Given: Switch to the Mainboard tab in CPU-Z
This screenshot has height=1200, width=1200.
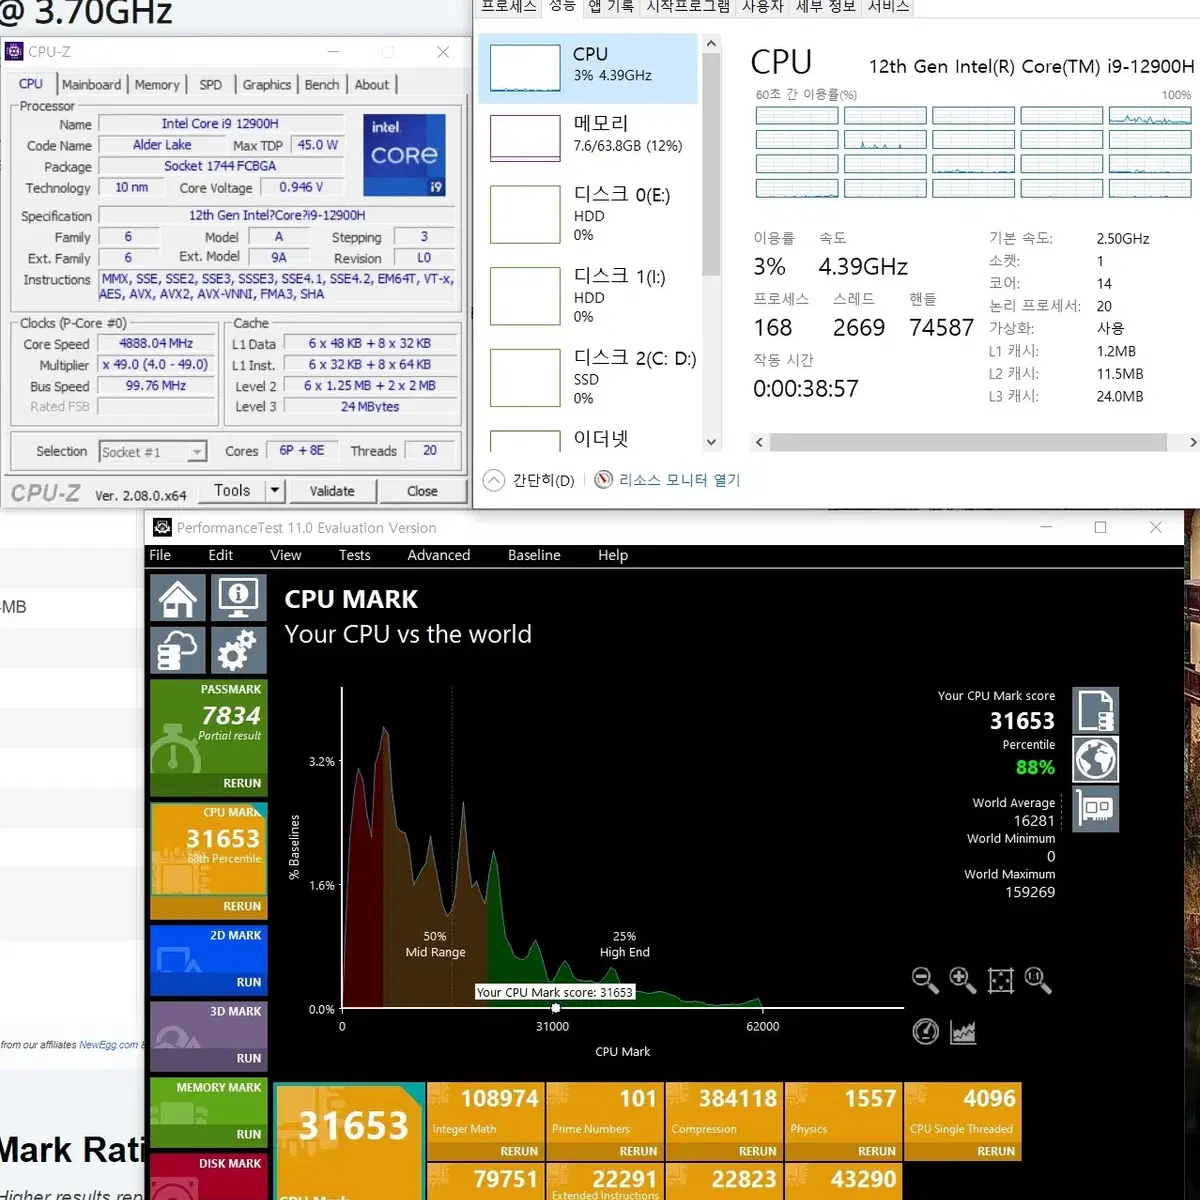Looking at the screenshot, I should 91,85.
